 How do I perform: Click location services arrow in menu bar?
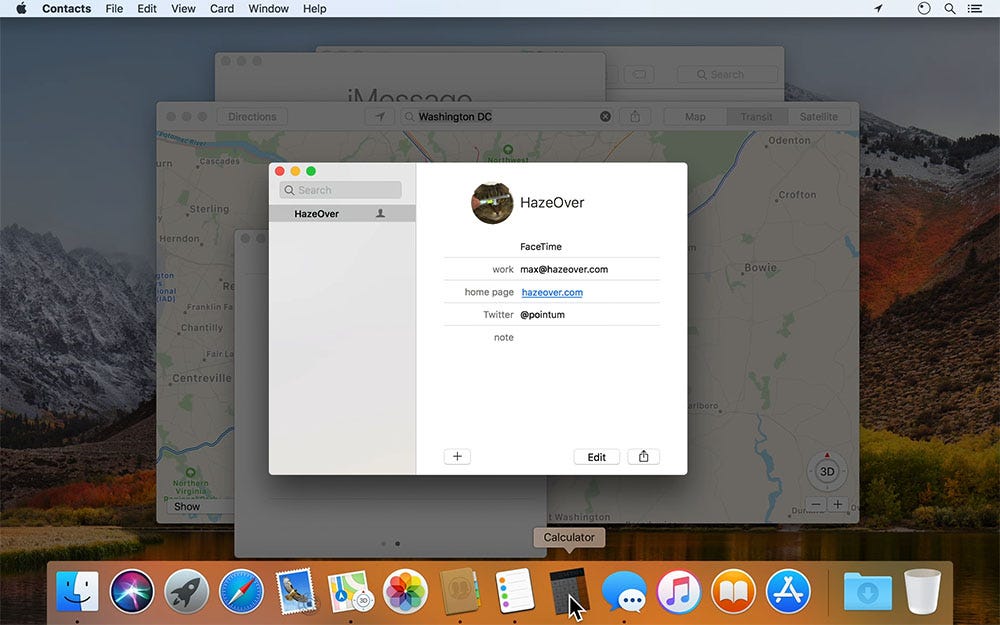click(878, 8)
